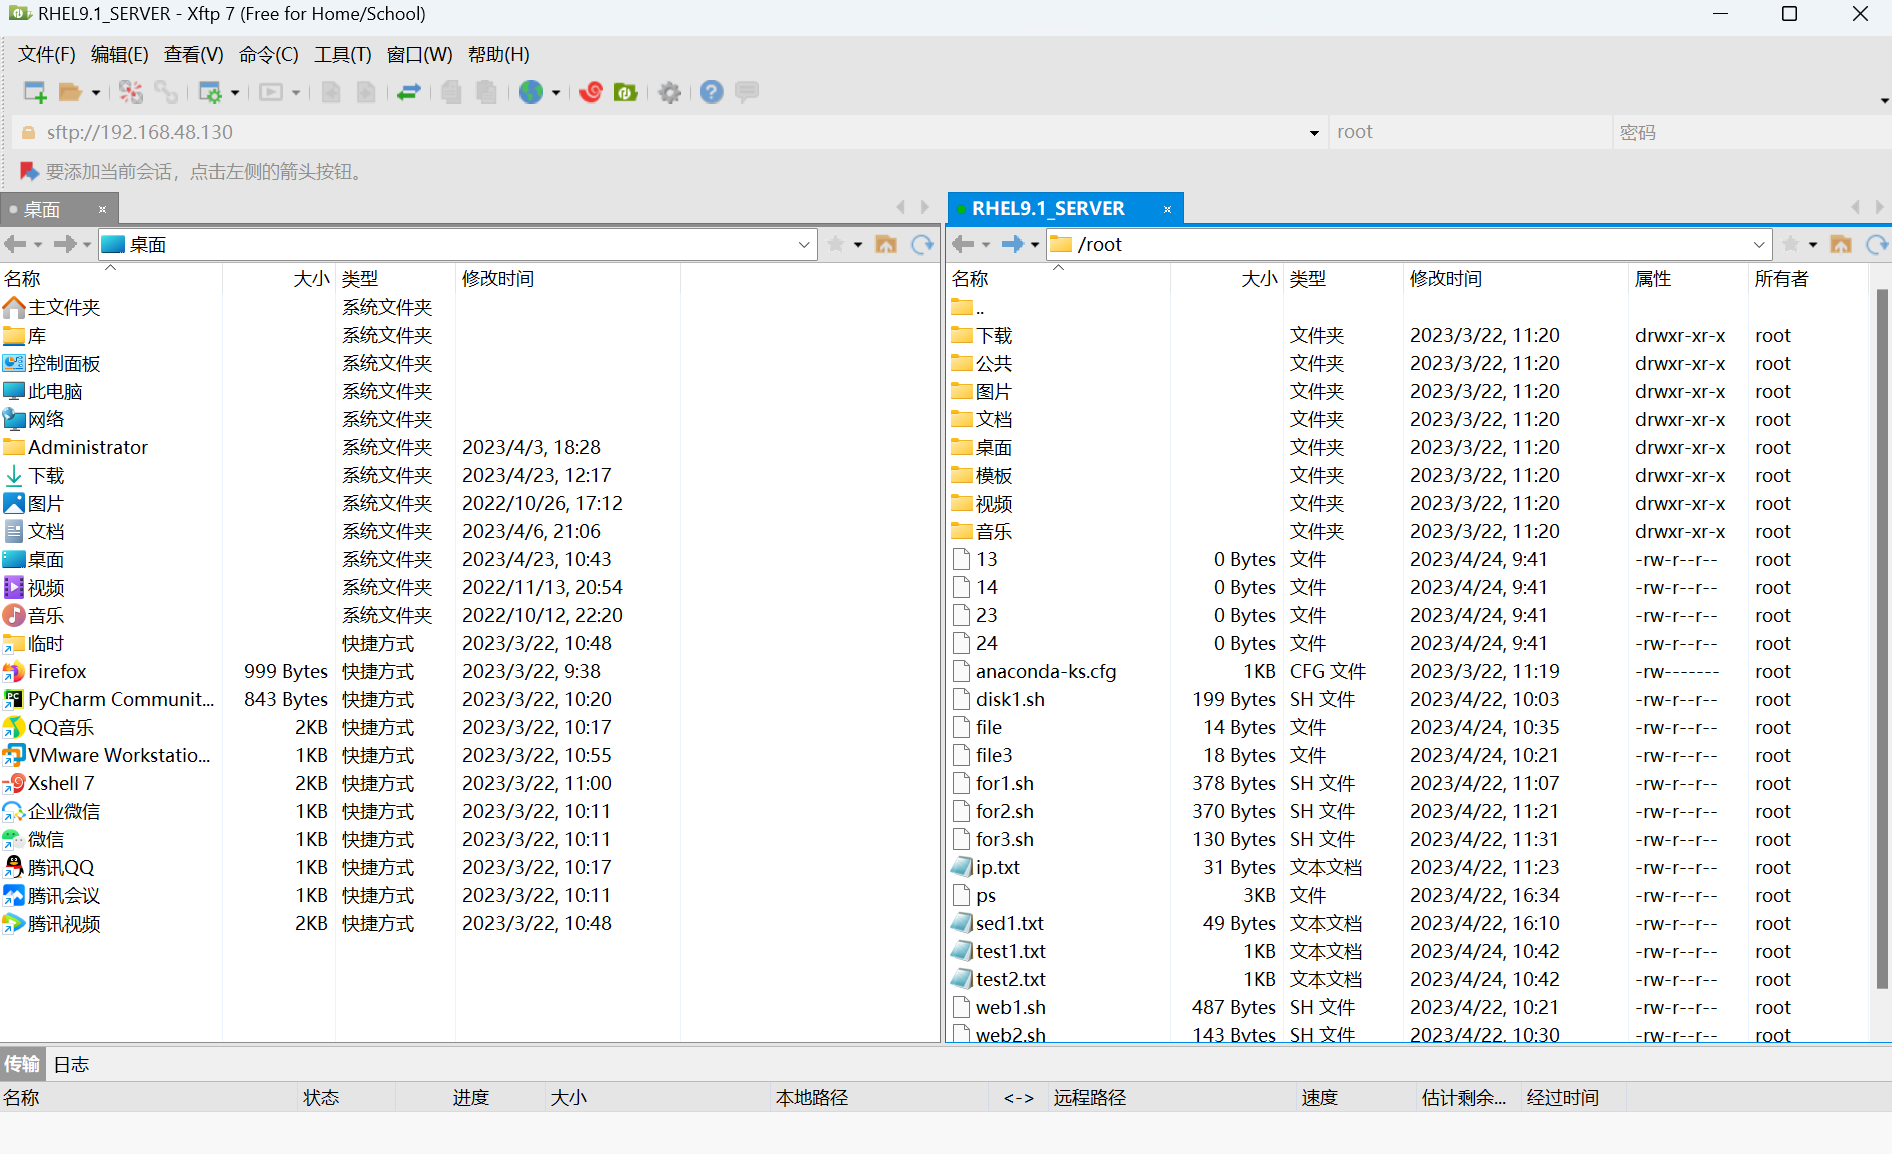
Task: Go to parent folder in local pane
Action: (886, 244)
